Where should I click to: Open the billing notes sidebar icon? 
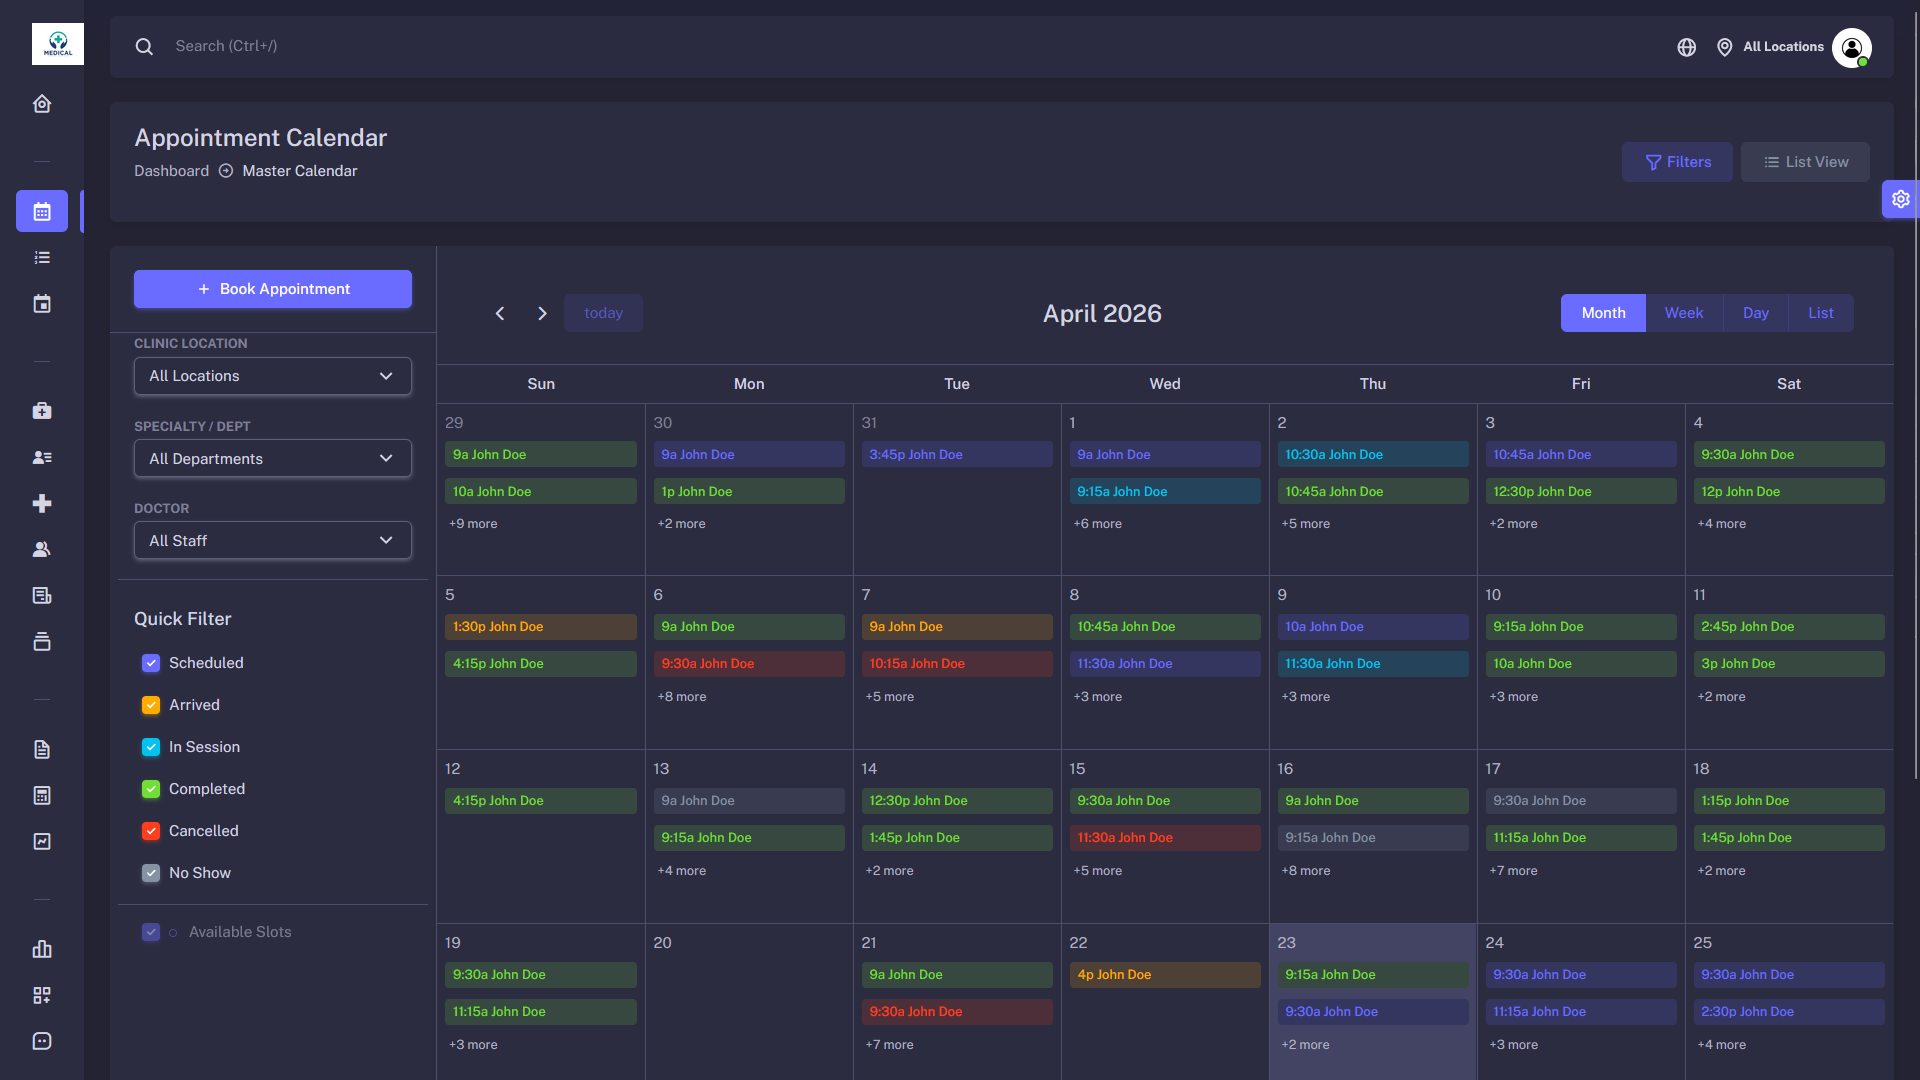tap(42, 596)
